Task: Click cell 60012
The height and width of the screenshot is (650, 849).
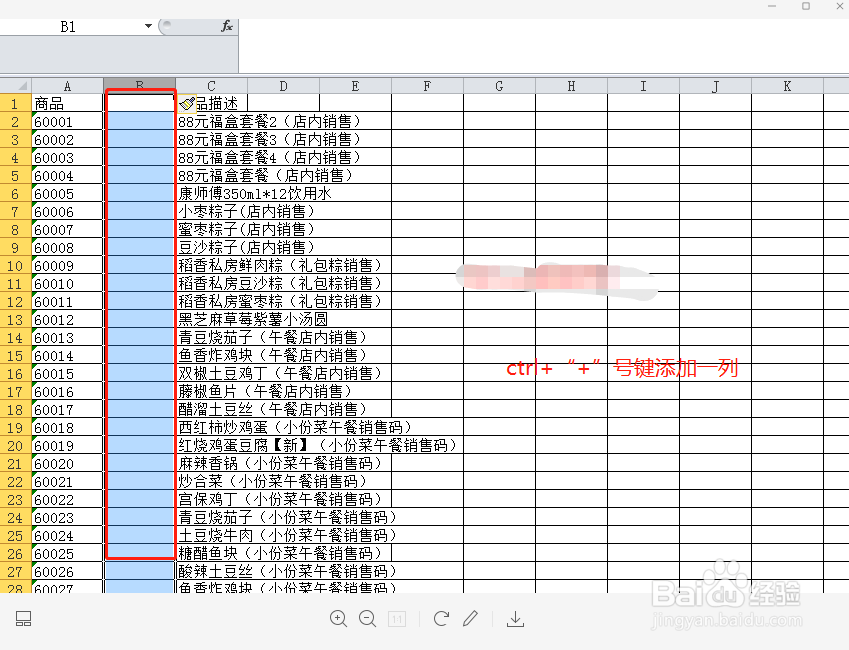Action: [67, 320]
